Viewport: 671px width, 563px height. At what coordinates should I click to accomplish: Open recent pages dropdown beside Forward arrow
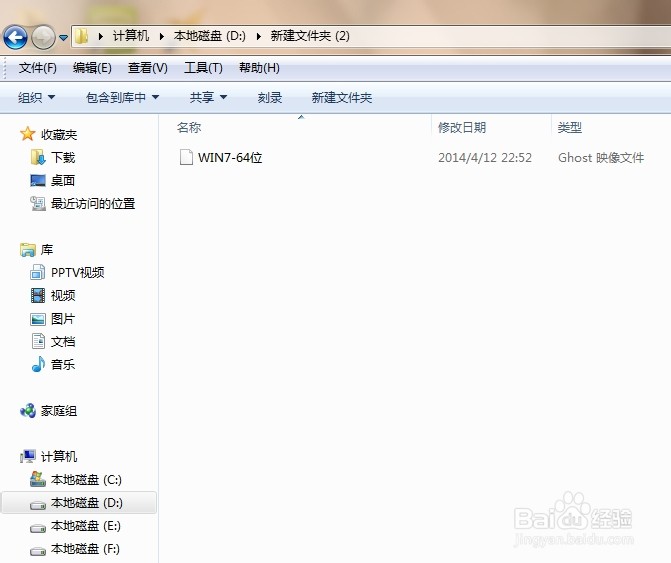(x=63, y=38)
